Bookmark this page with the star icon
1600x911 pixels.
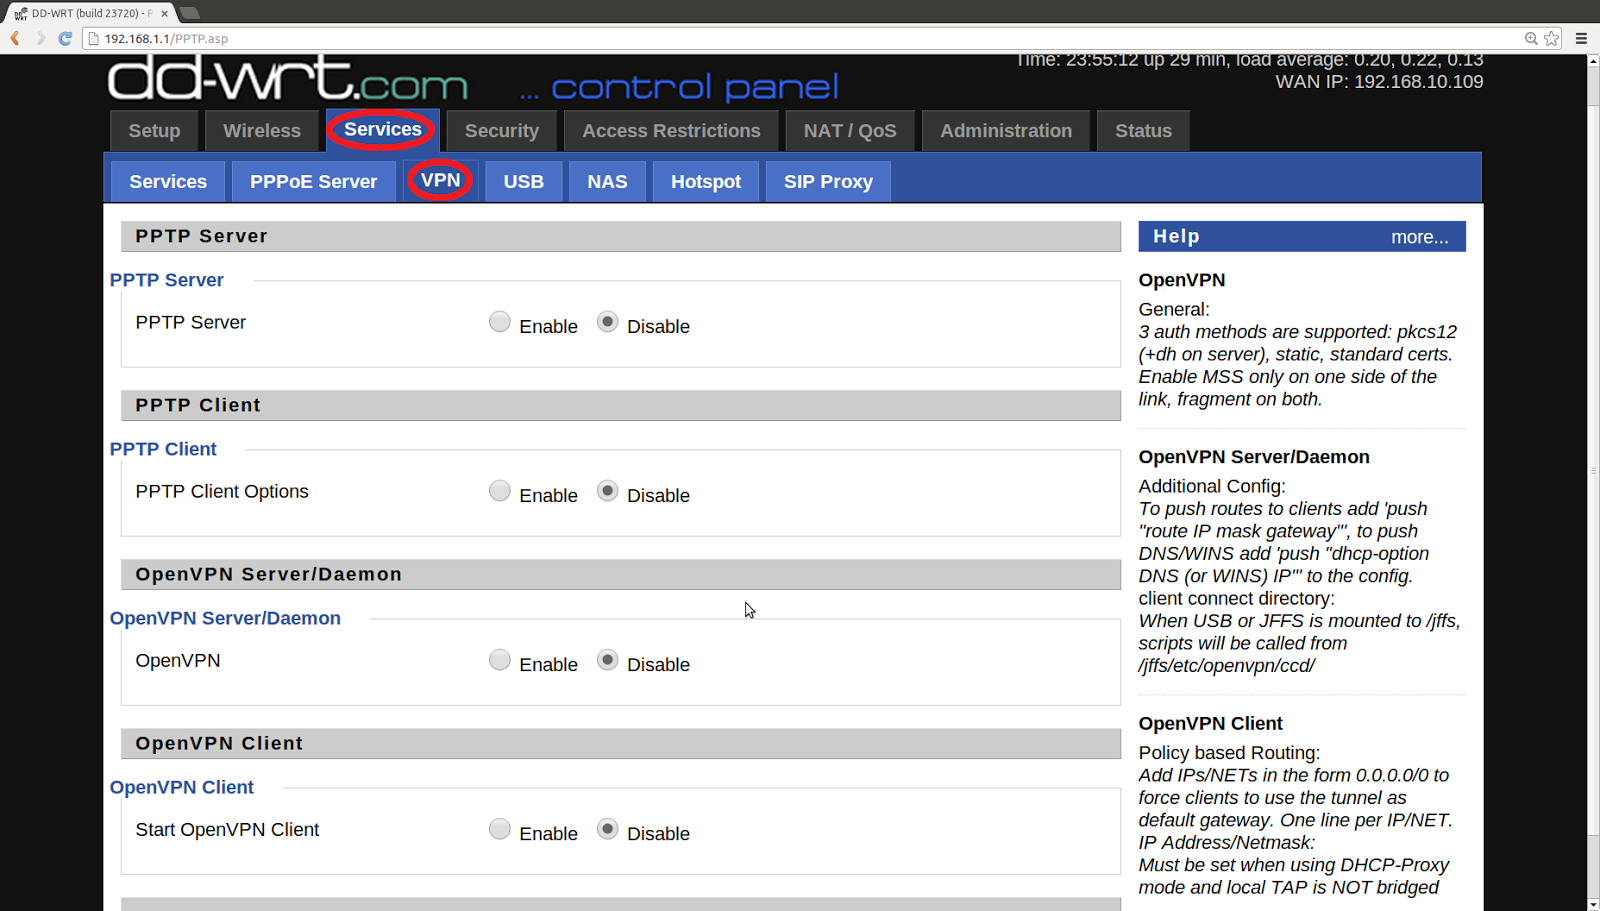click(1551, 38)
